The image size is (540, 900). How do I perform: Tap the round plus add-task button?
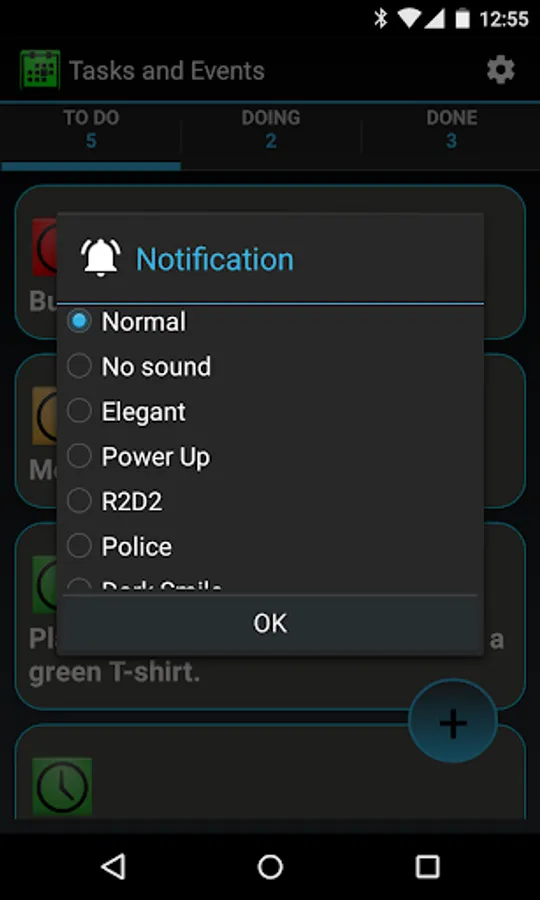pos(452,721)
